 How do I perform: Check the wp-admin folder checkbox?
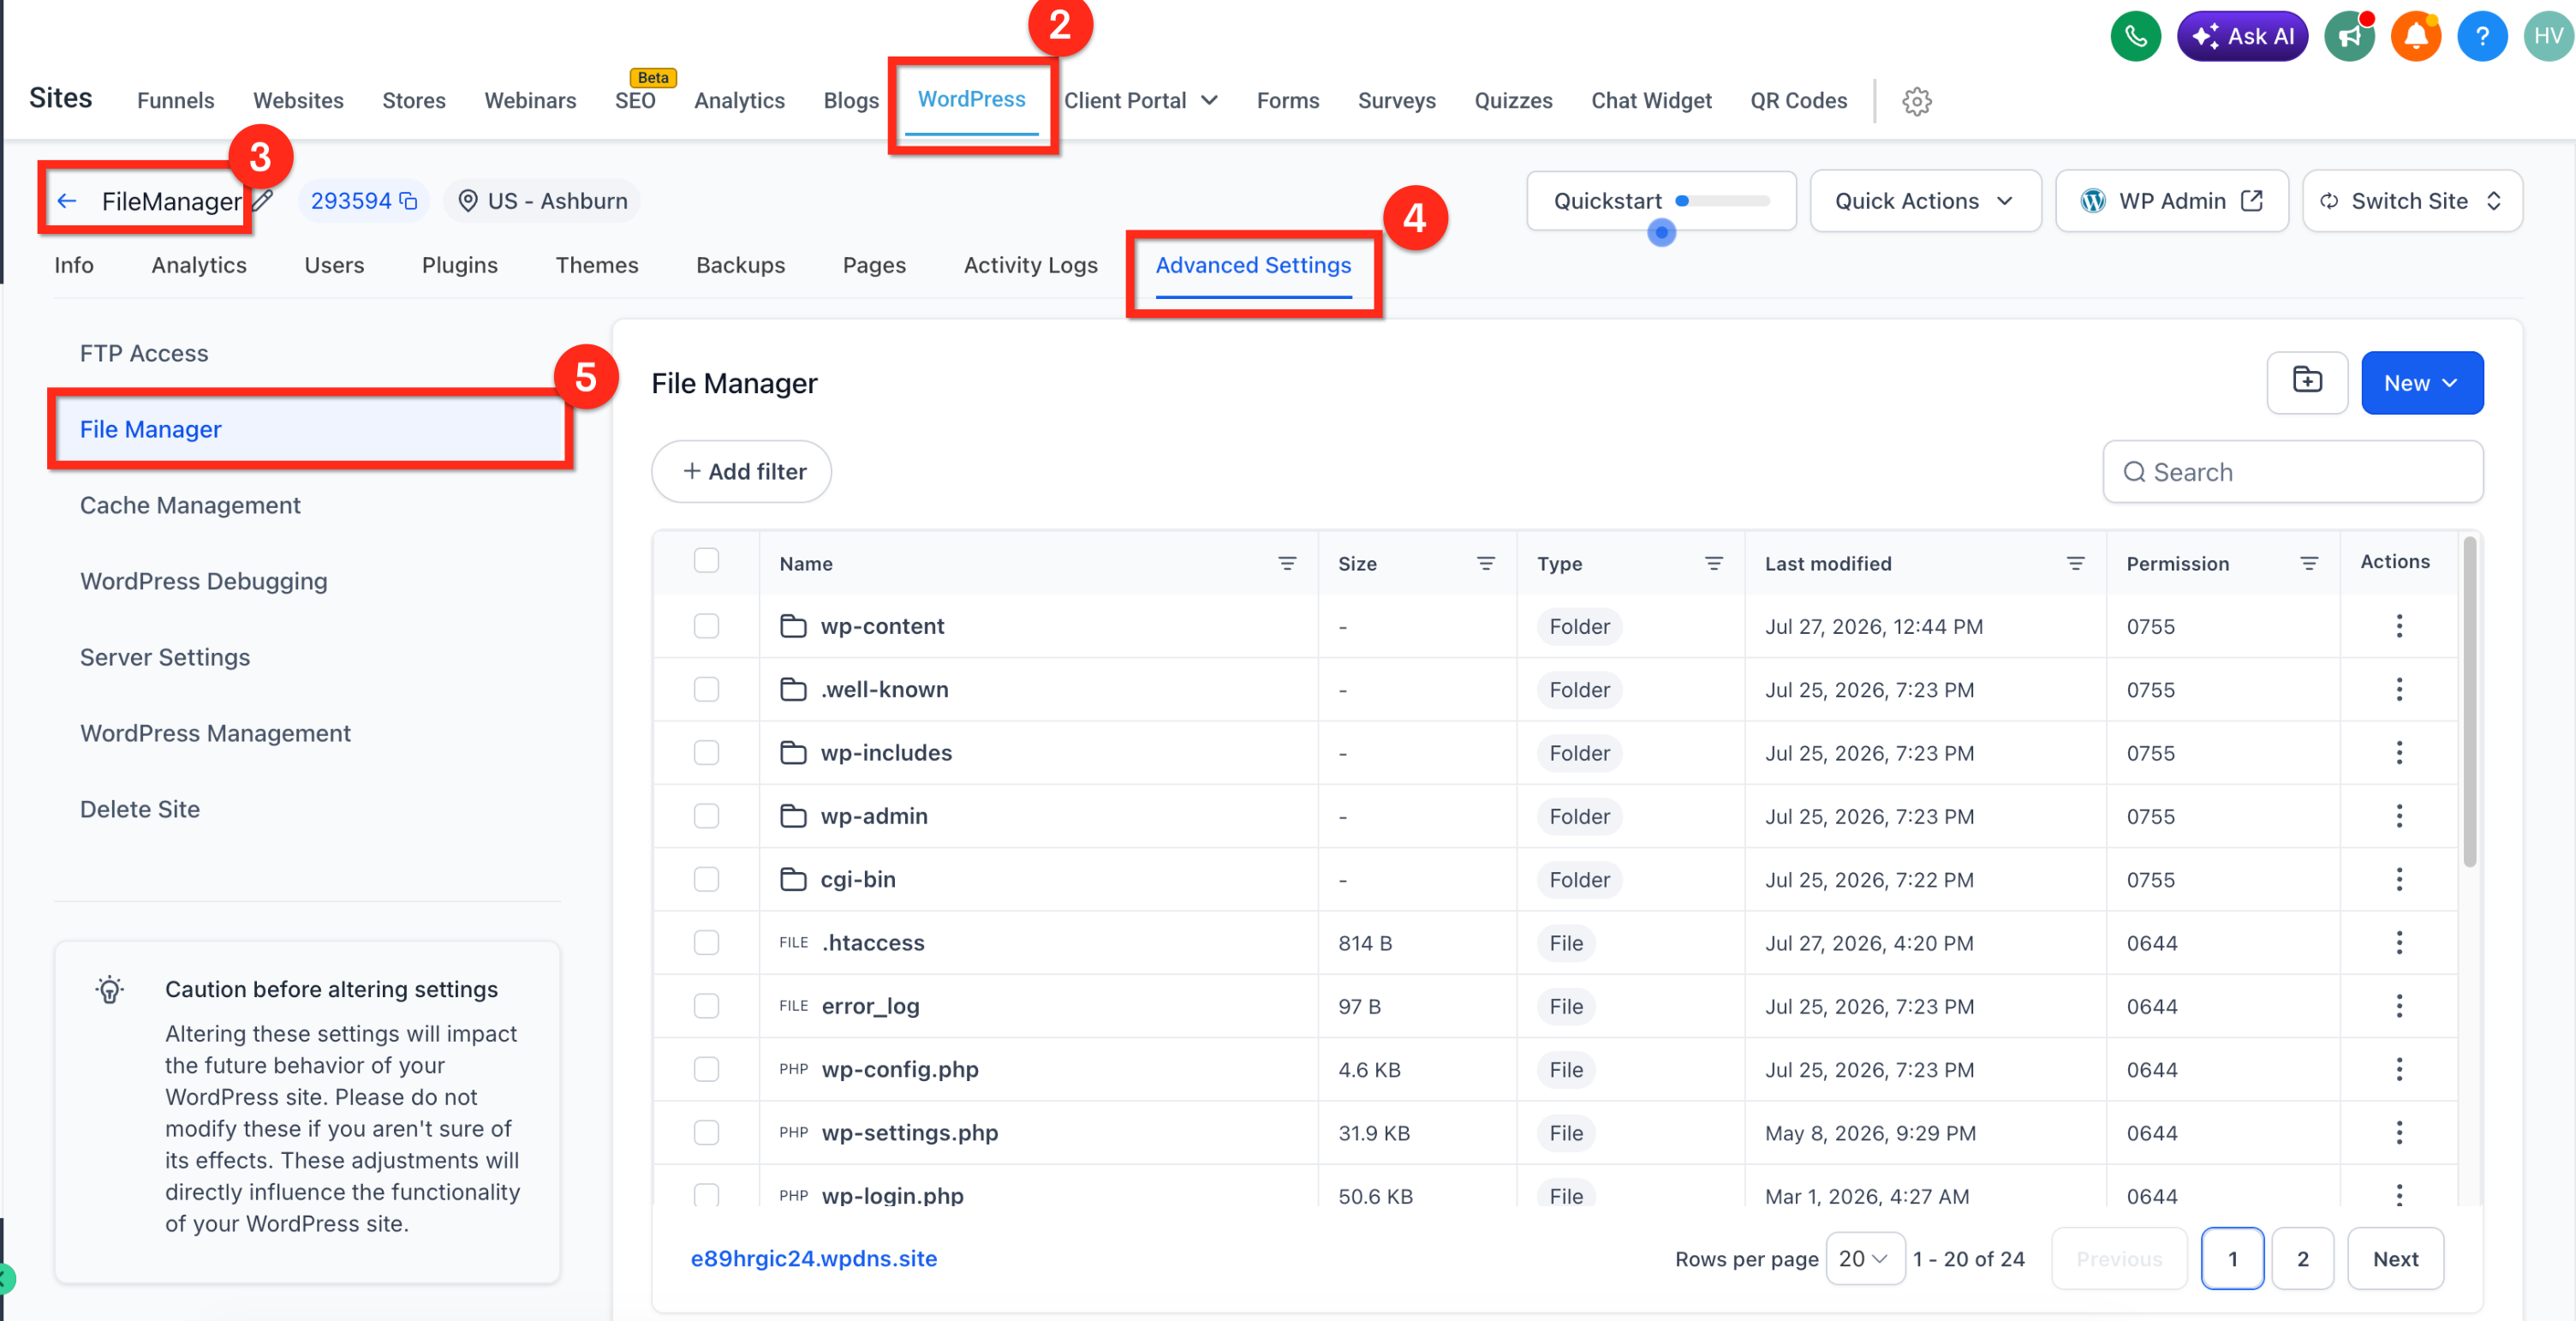tap(706, 816)
